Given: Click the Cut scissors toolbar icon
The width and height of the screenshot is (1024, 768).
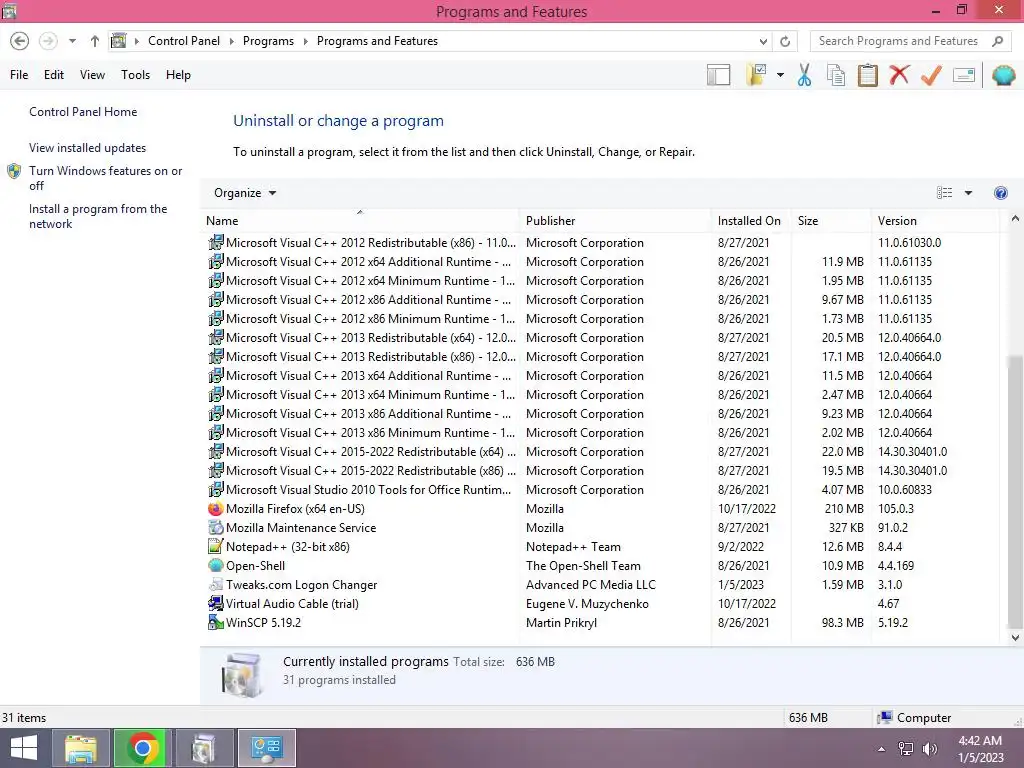Looking at the screenshot, I should pos(804,75).
